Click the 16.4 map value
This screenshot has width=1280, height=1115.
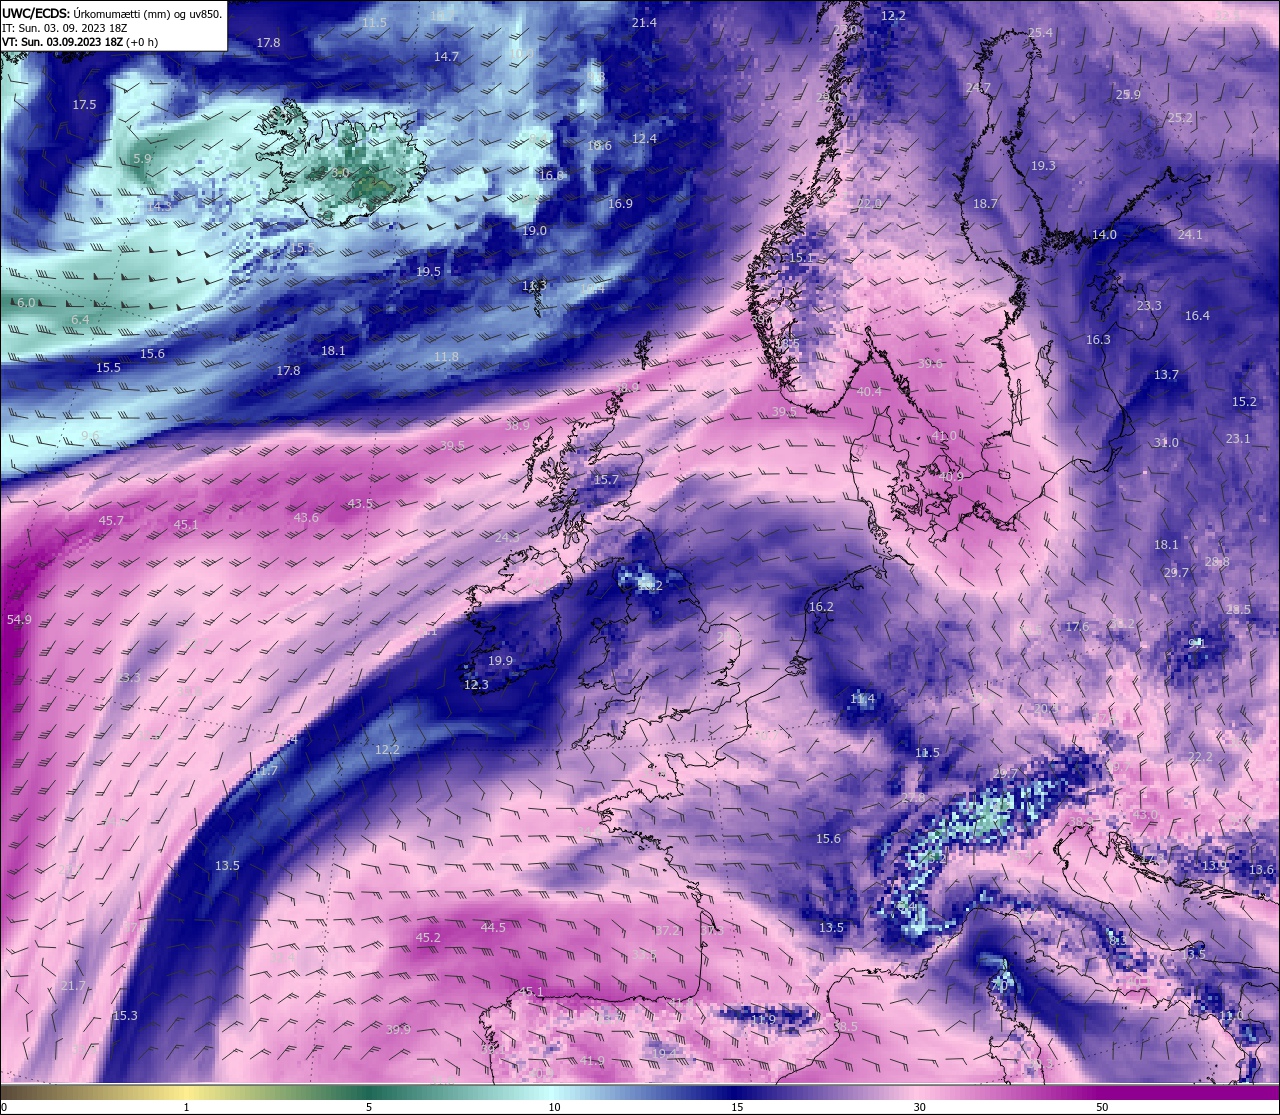[1197, 316]
